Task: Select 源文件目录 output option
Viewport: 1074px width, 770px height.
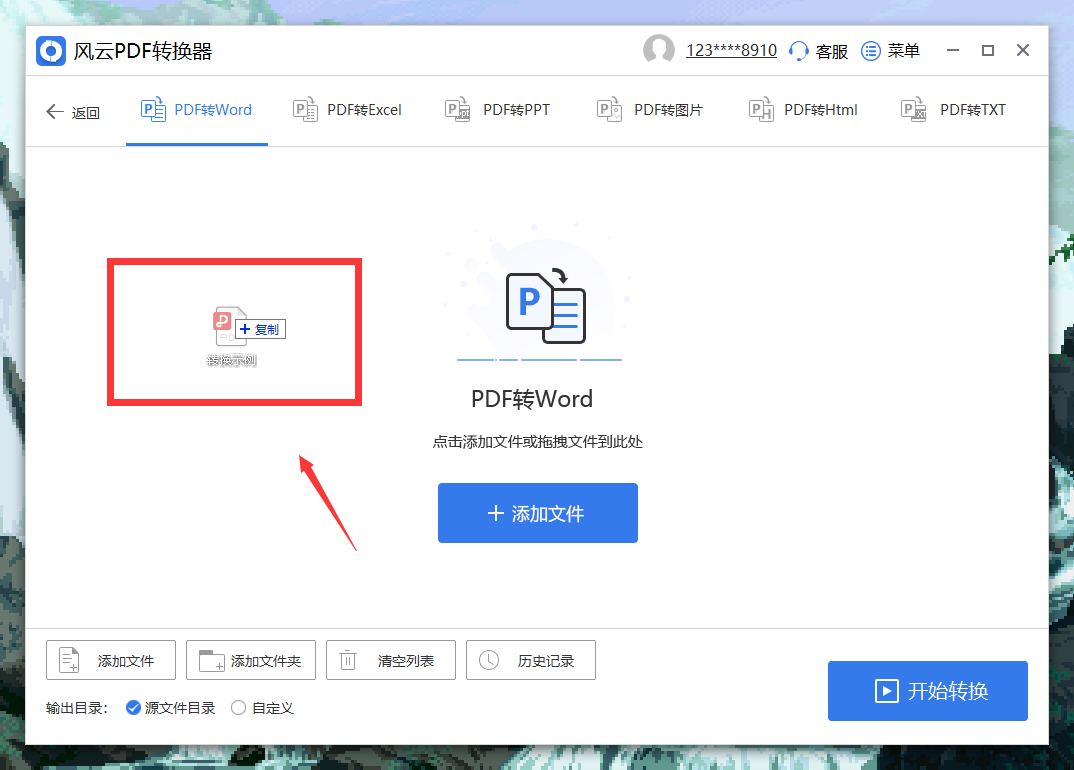Action: click(x=171, y=708)
